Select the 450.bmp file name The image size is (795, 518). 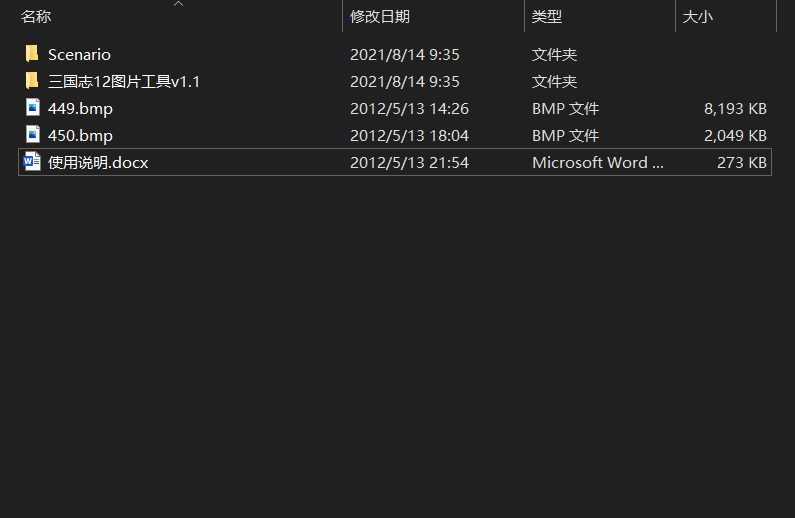click(x=80, y=135)
